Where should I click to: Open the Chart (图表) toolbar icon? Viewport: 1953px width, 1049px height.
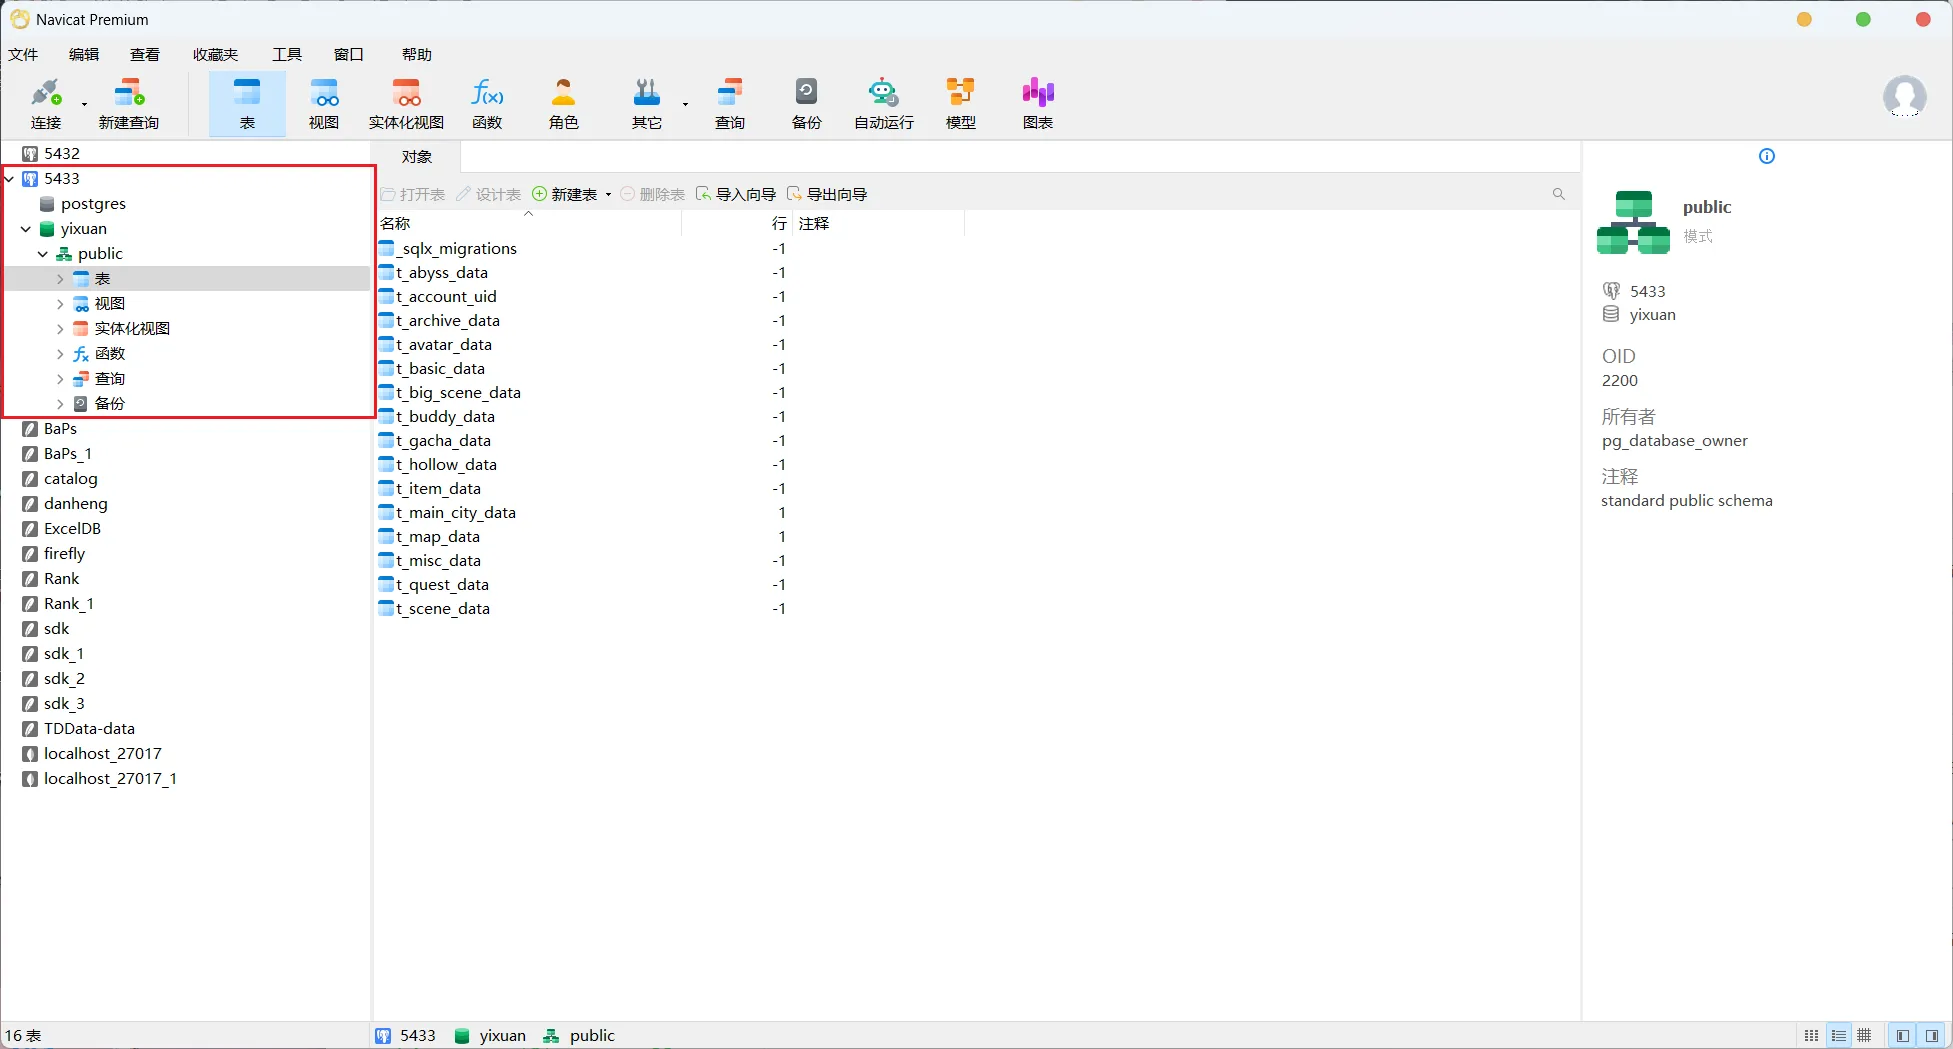(1037, 103)
